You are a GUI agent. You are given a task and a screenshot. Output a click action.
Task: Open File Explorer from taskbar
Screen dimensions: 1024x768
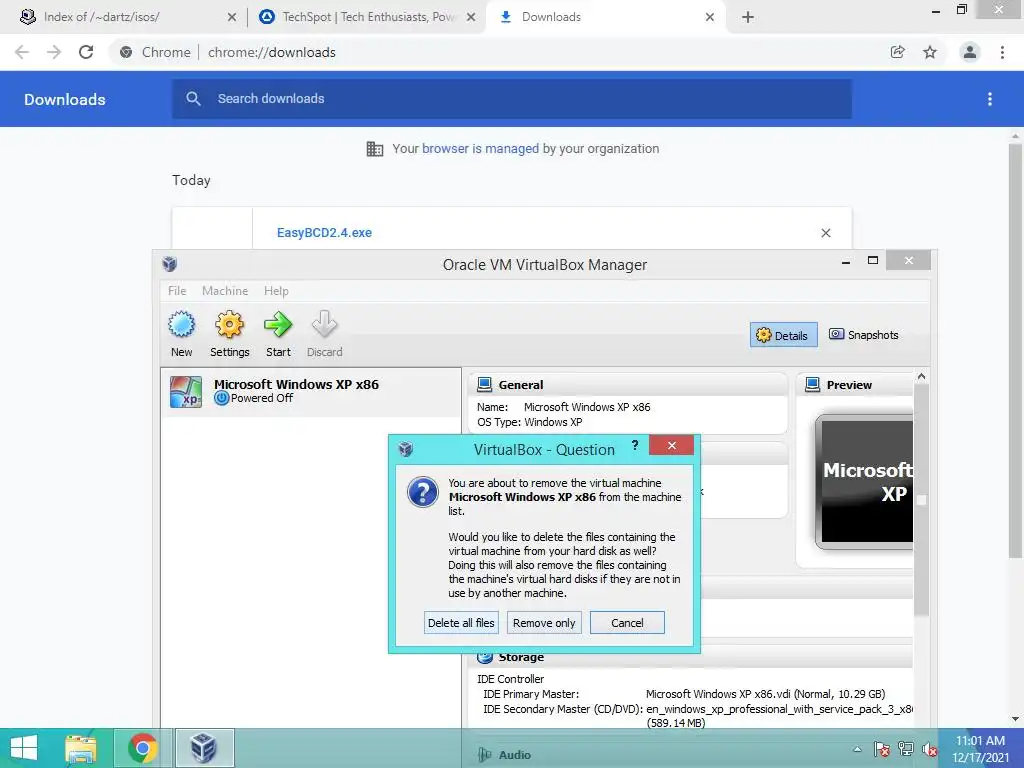[81, 748]
